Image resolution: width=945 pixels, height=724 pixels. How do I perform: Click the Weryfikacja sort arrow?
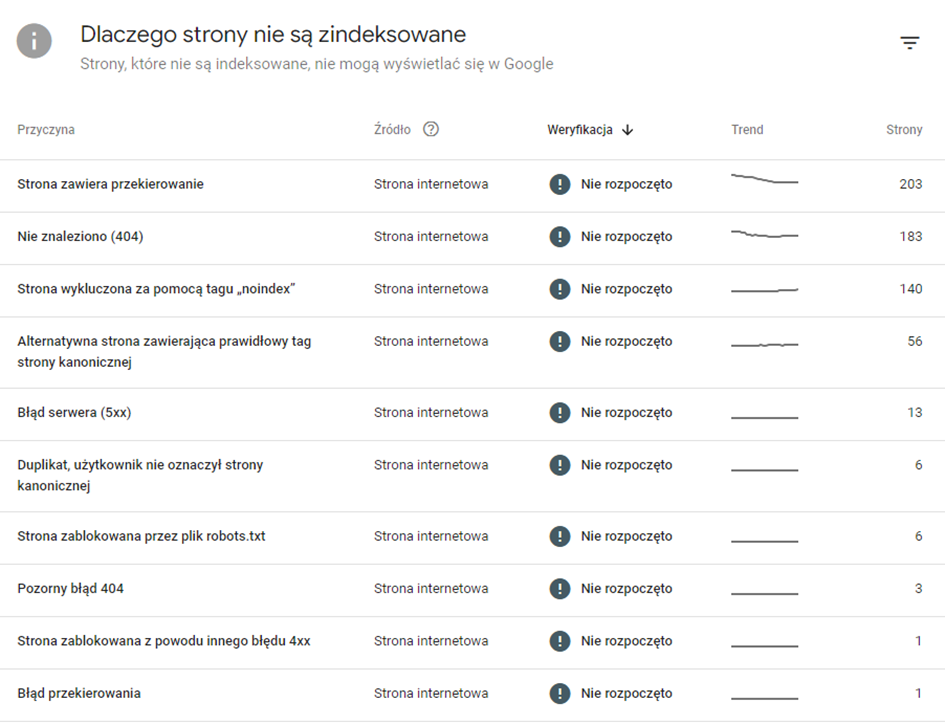[x=627, y=130]
